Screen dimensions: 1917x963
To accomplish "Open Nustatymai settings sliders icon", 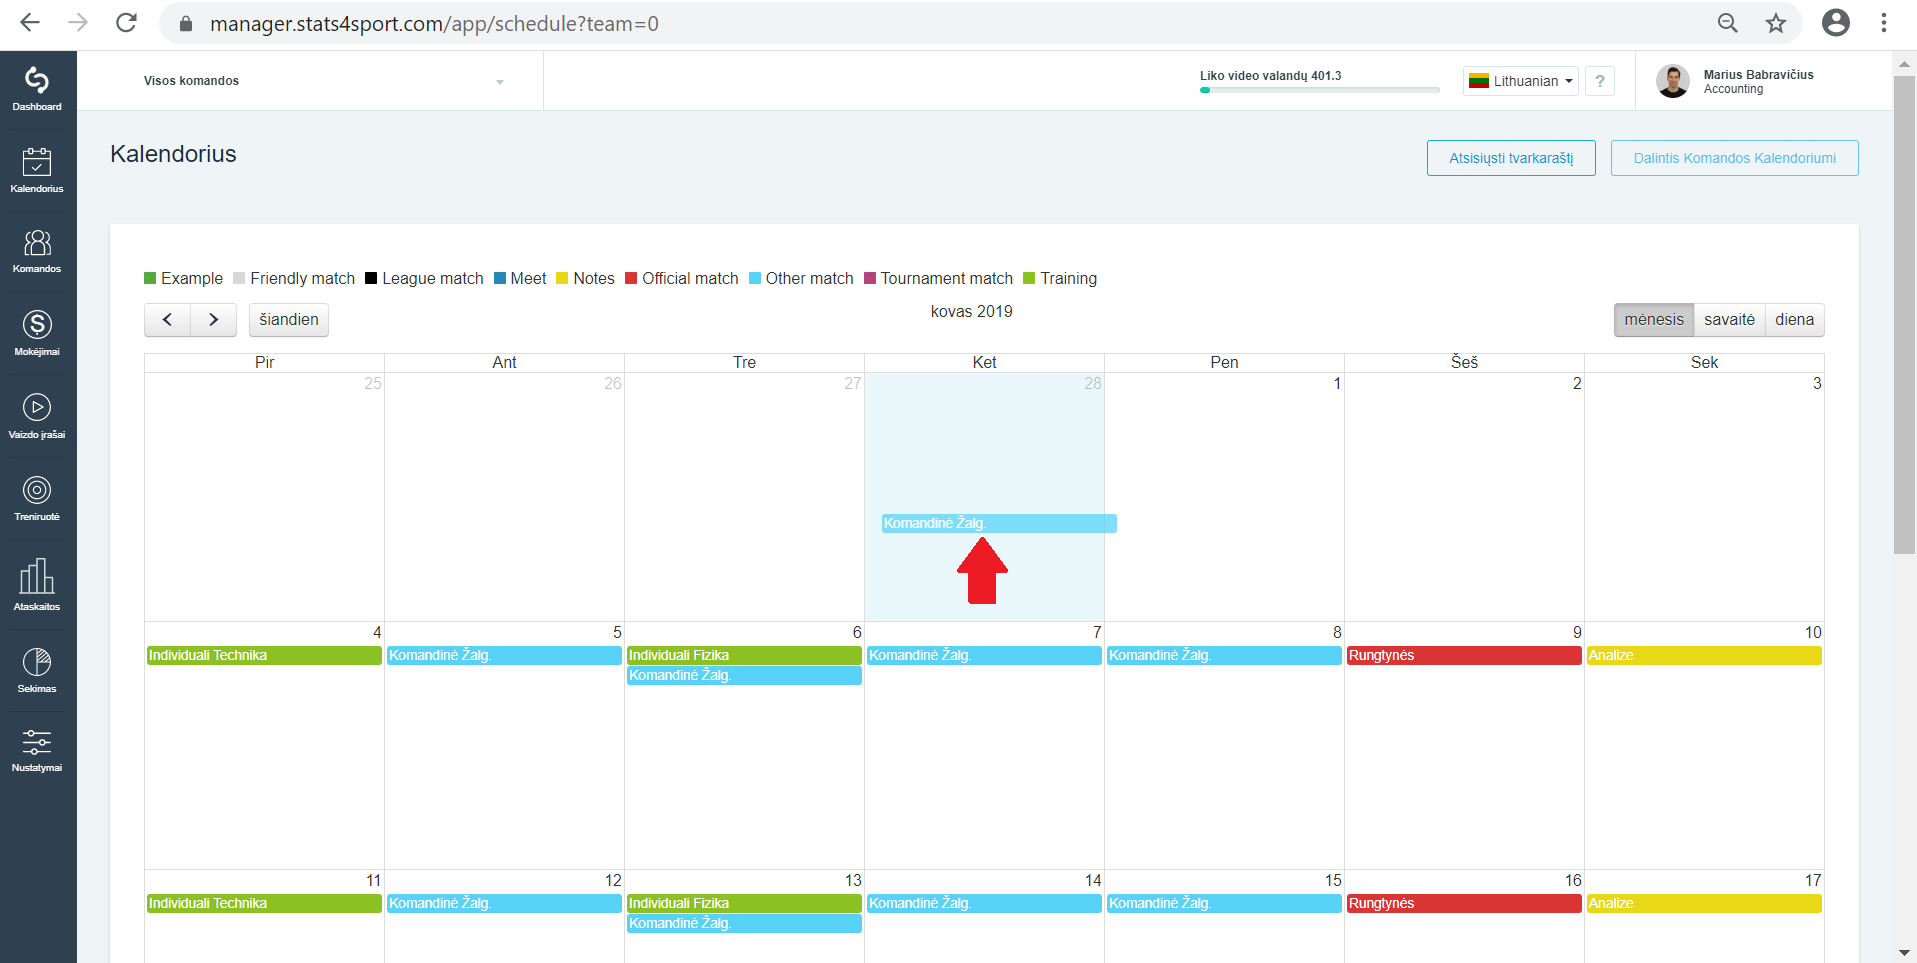I will coord(37,751).
